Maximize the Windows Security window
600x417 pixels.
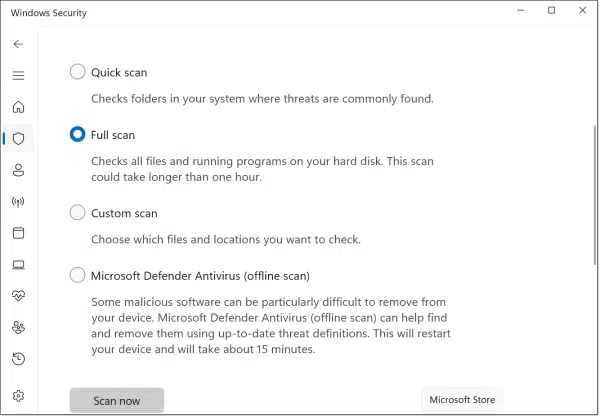551,10
